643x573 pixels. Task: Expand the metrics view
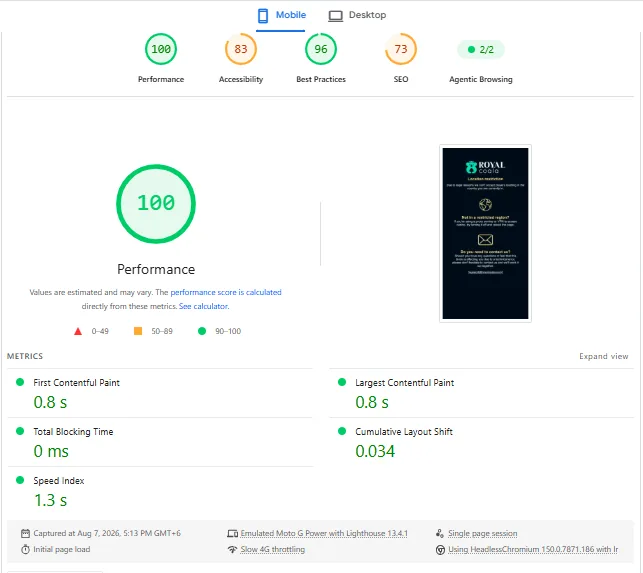[604, 356]
